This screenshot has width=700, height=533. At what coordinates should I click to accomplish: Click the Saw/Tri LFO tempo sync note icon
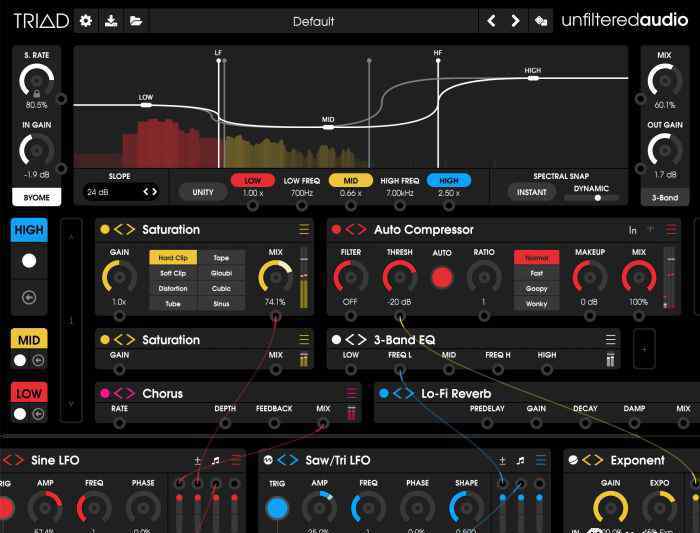pyautogui.click(x=521, y=460)
